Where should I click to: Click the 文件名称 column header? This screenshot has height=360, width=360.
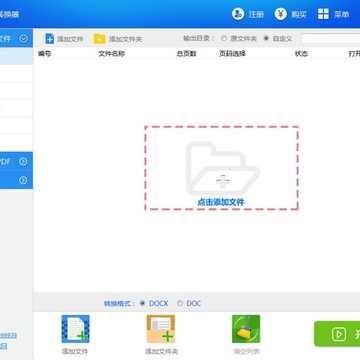click(112, 54)
